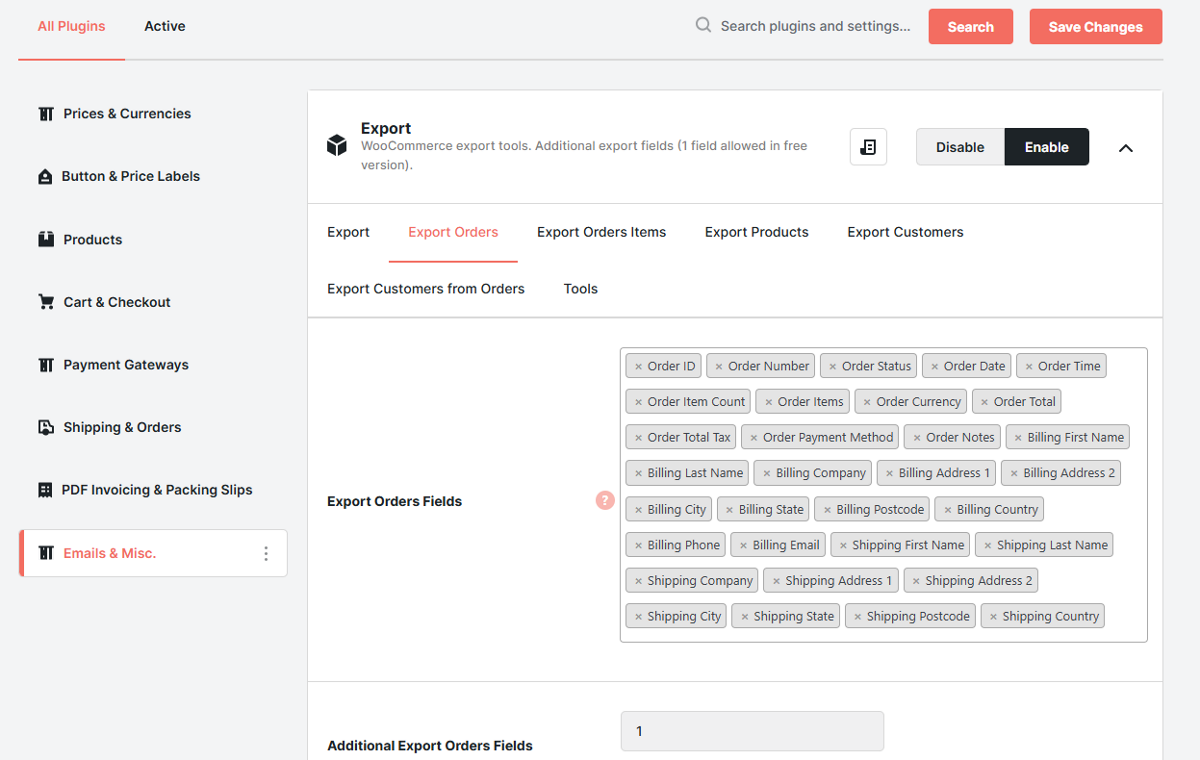The image size is (1200, 760).
Task: Remove the Billing First Name field tag
Action: point(1018,438)
